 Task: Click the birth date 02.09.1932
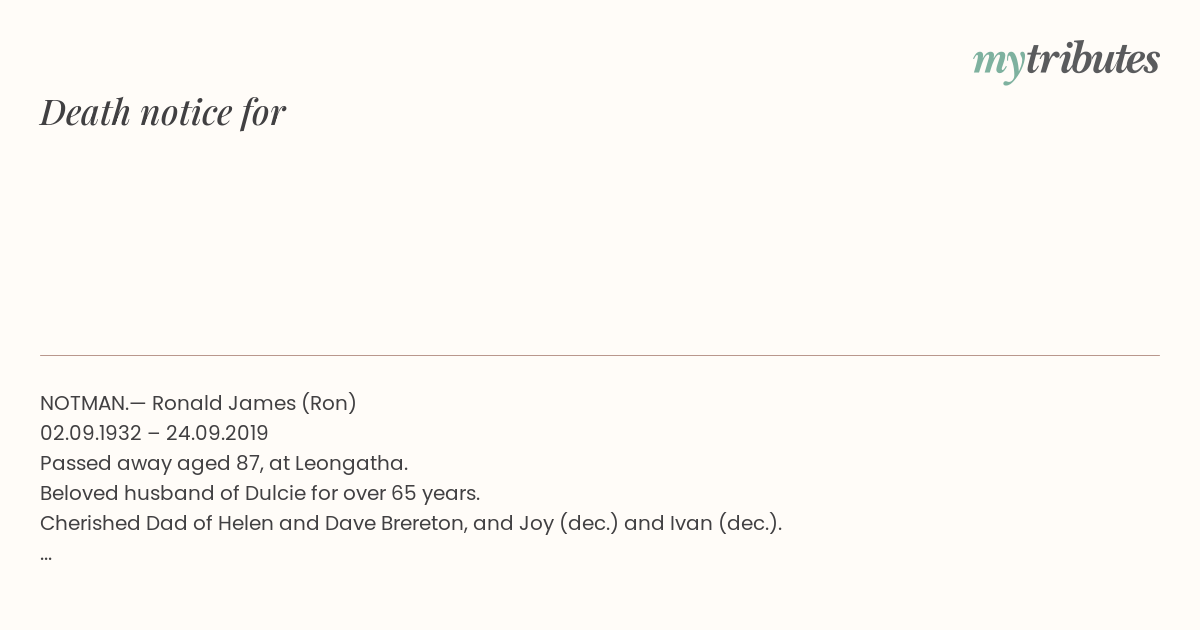point(91,433)
